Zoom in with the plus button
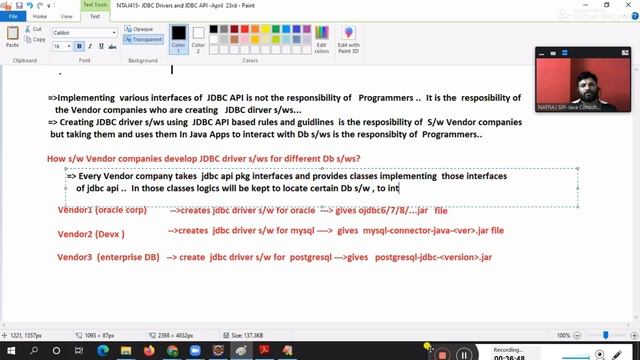The height and width of the screenshot is (360, 640). (634, 335)
